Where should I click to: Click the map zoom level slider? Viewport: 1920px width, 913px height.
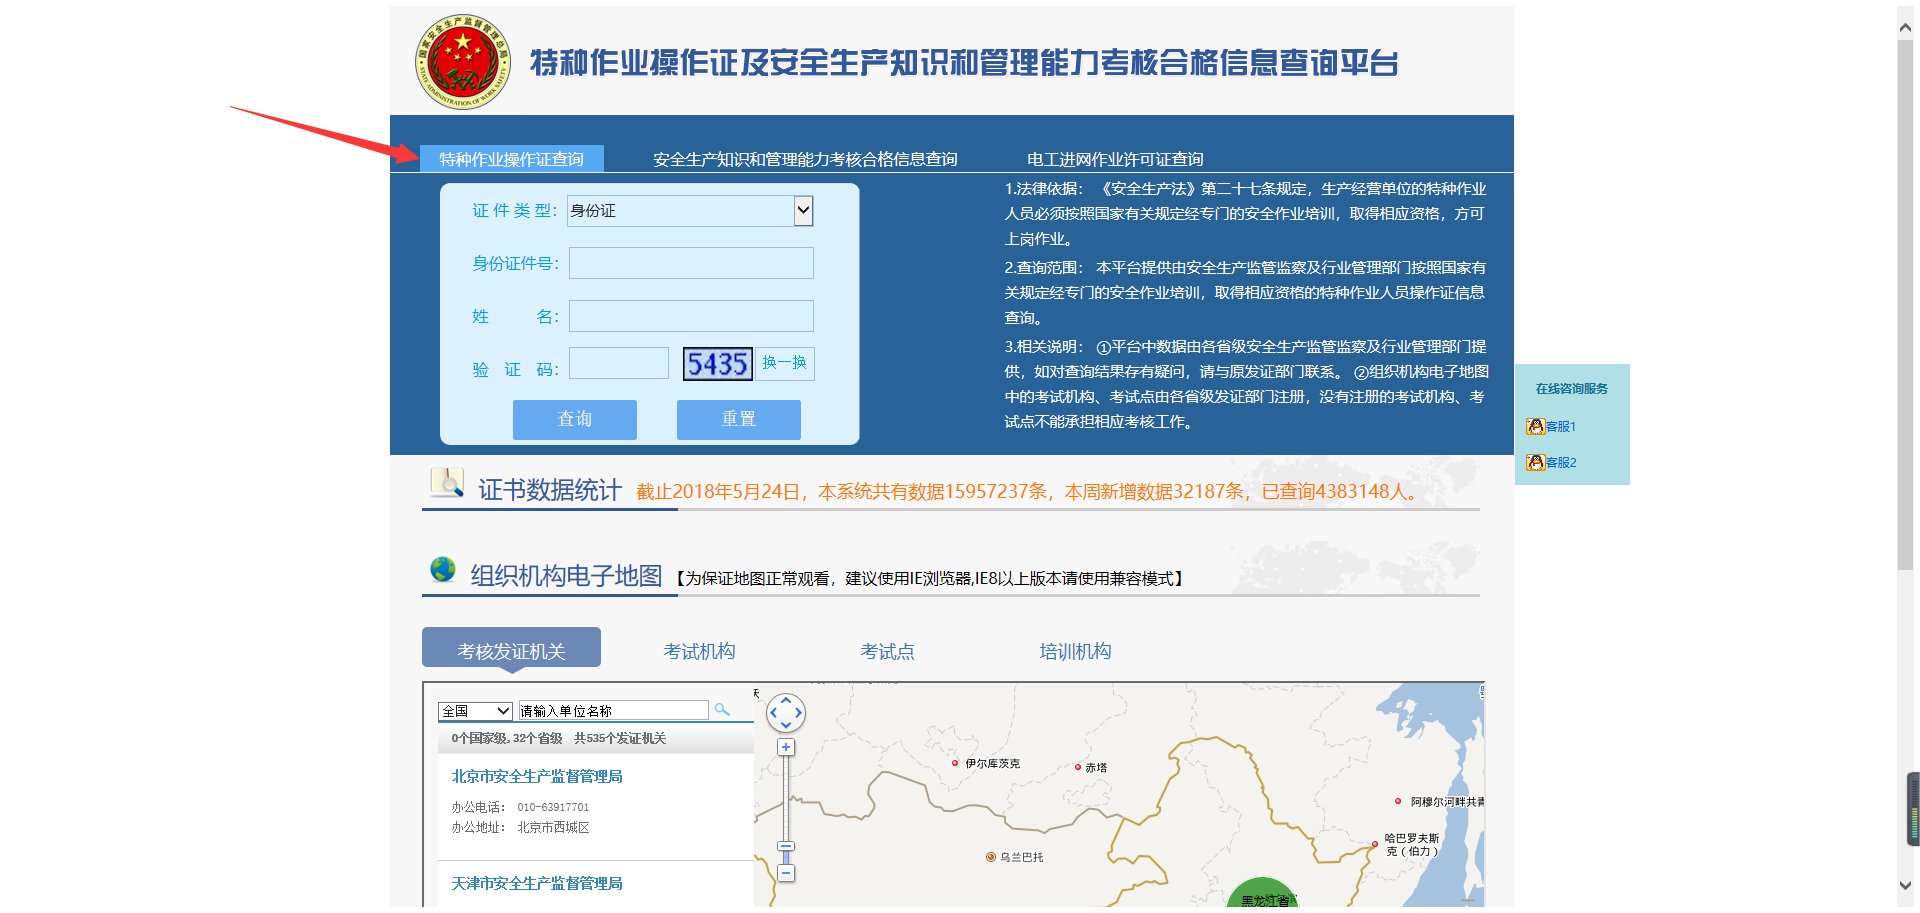(786, 845)
